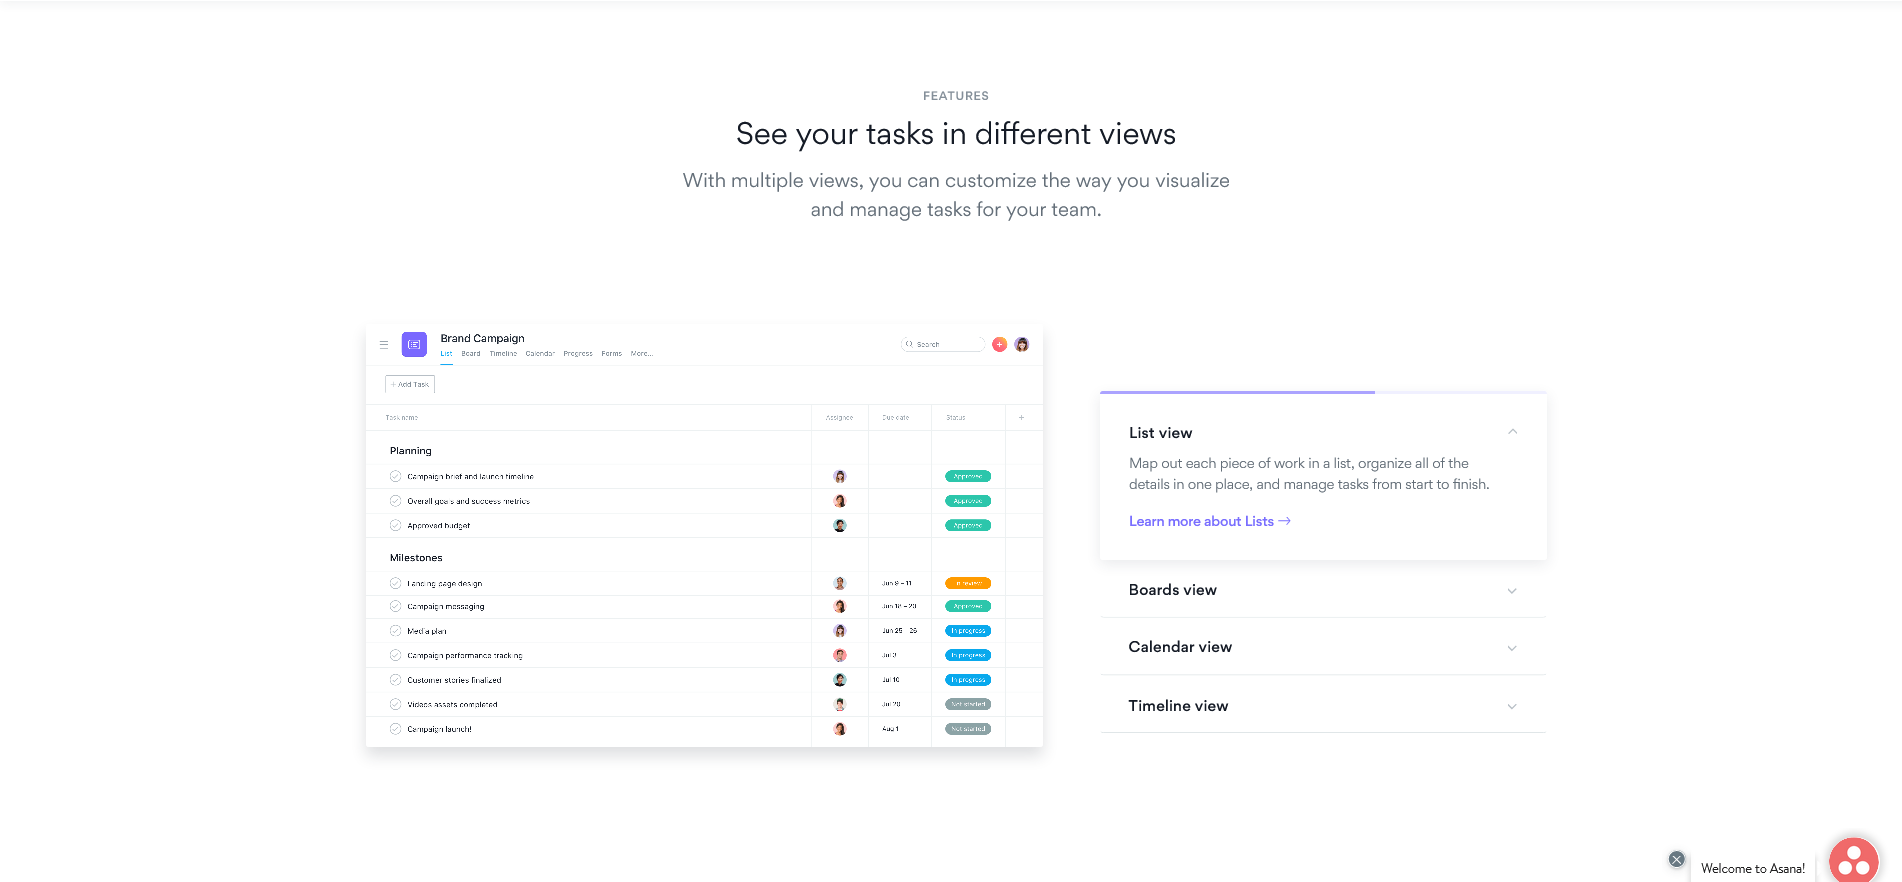Click the assignee avatar for Approved budget
Screen dimensions: 1902x882
coord(840,526)
